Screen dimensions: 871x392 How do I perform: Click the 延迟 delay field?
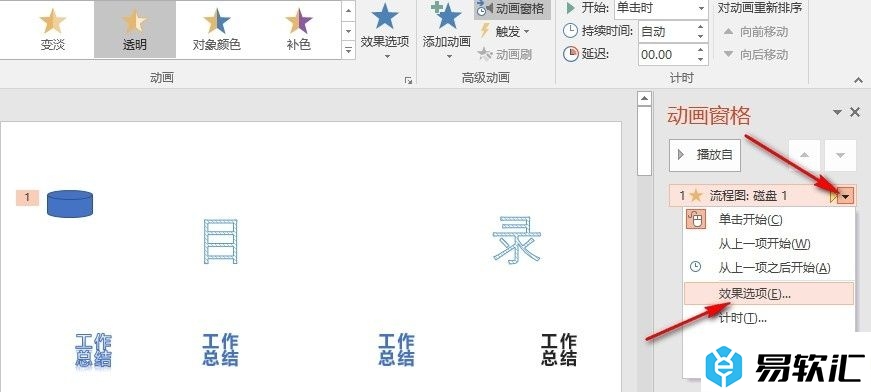[667, 54]
